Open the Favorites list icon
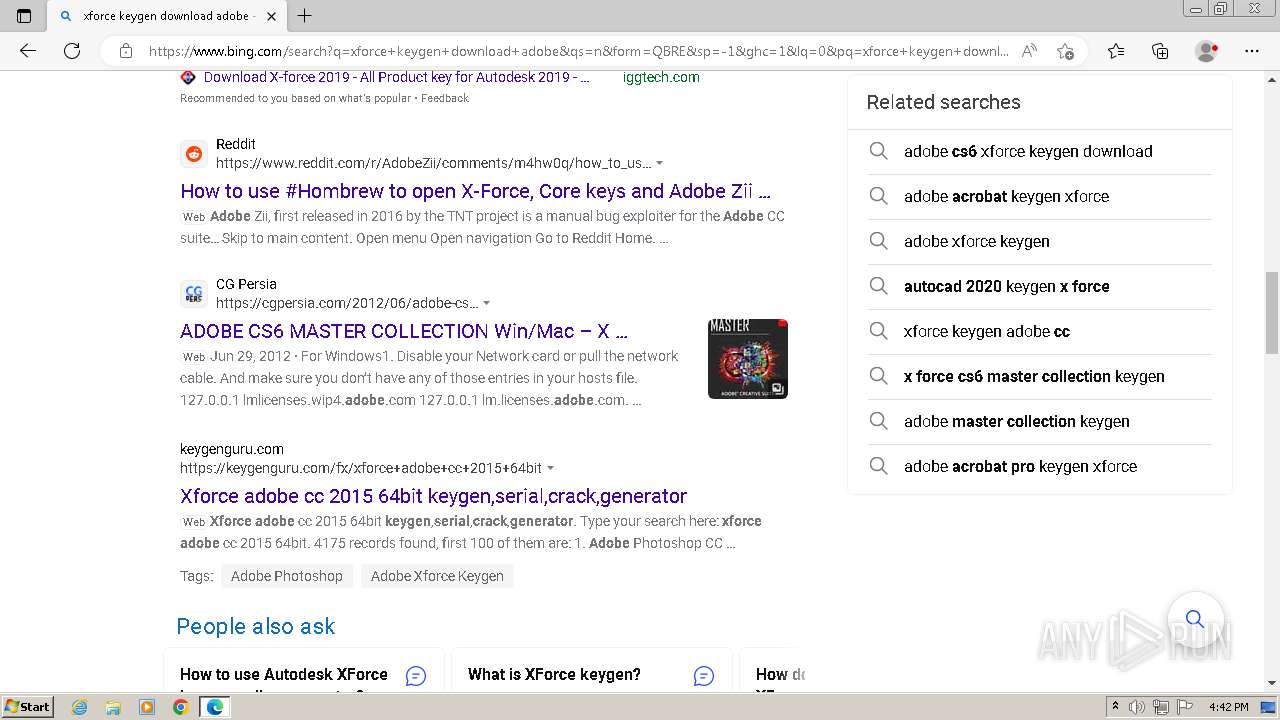Viewport: 1280px width, 720px height. click(1116, 51)
